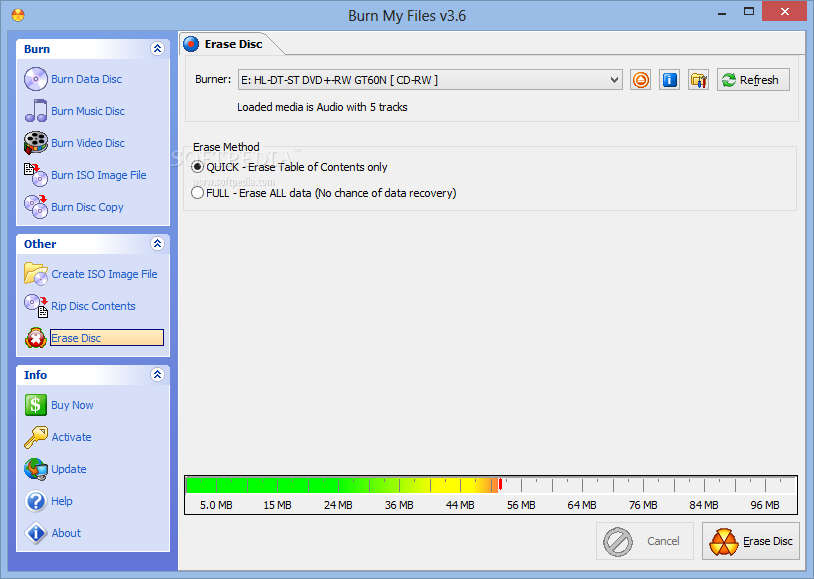Collapse the Info panel section

point(157,374)
